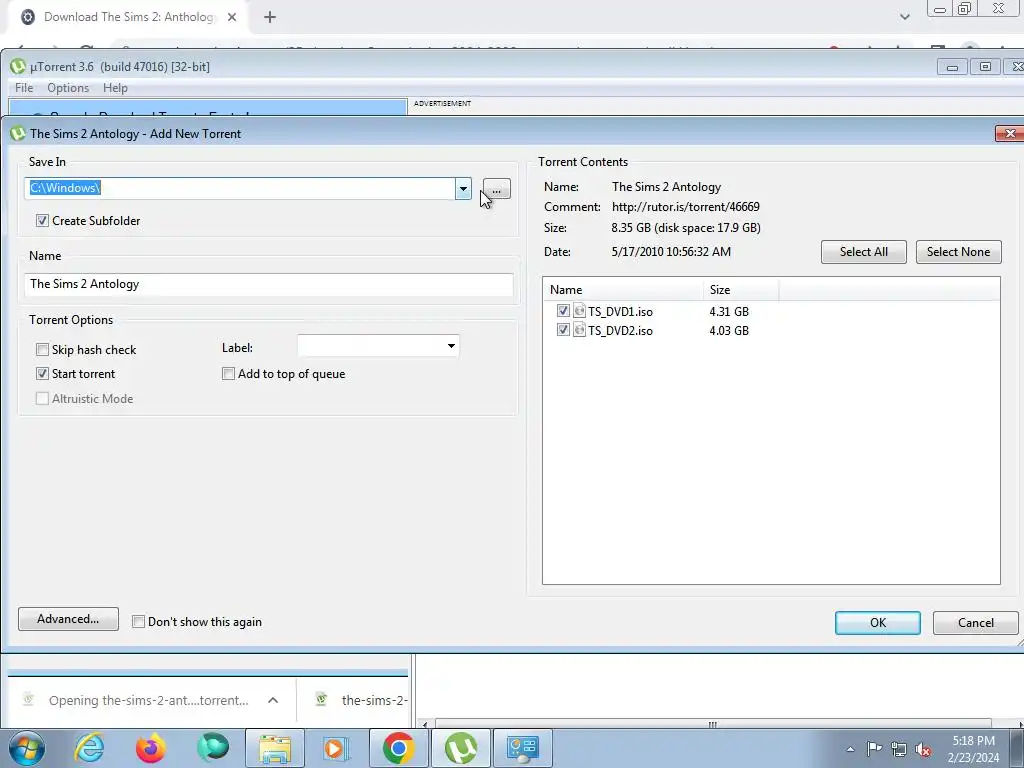Image resolution: width=1024 pixels, height=768 pixels.
Task: Click the muted volume tray icon
Action: pyautogui.click(x=923, y=750)
